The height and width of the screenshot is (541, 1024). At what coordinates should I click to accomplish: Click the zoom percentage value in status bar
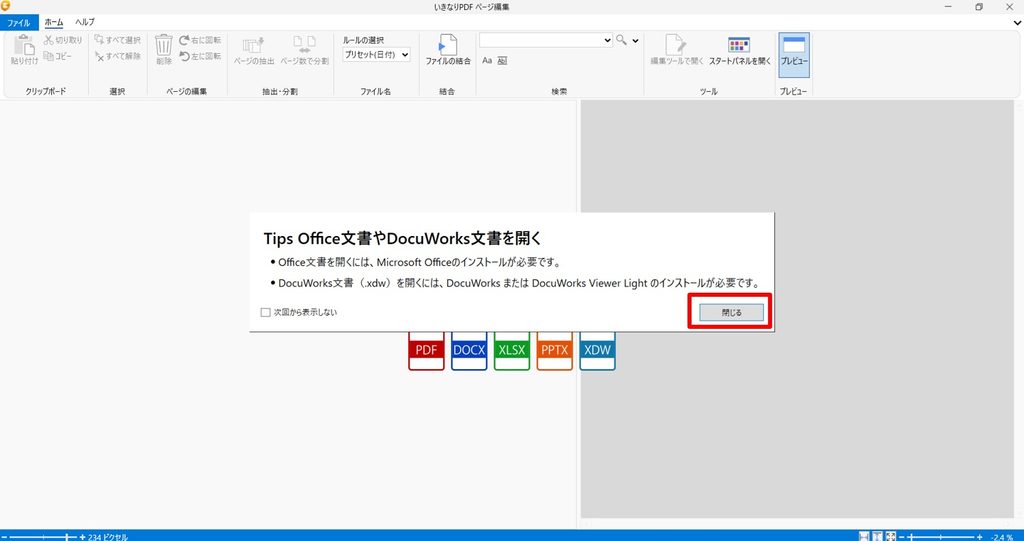[1001, 537]
